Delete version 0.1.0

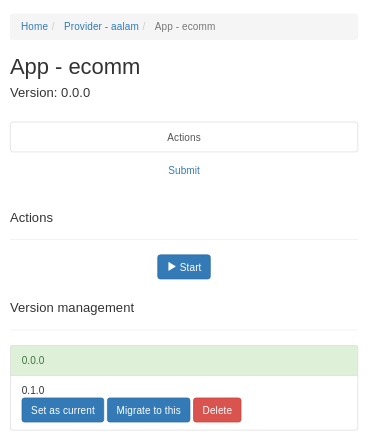tap(217, 410)
